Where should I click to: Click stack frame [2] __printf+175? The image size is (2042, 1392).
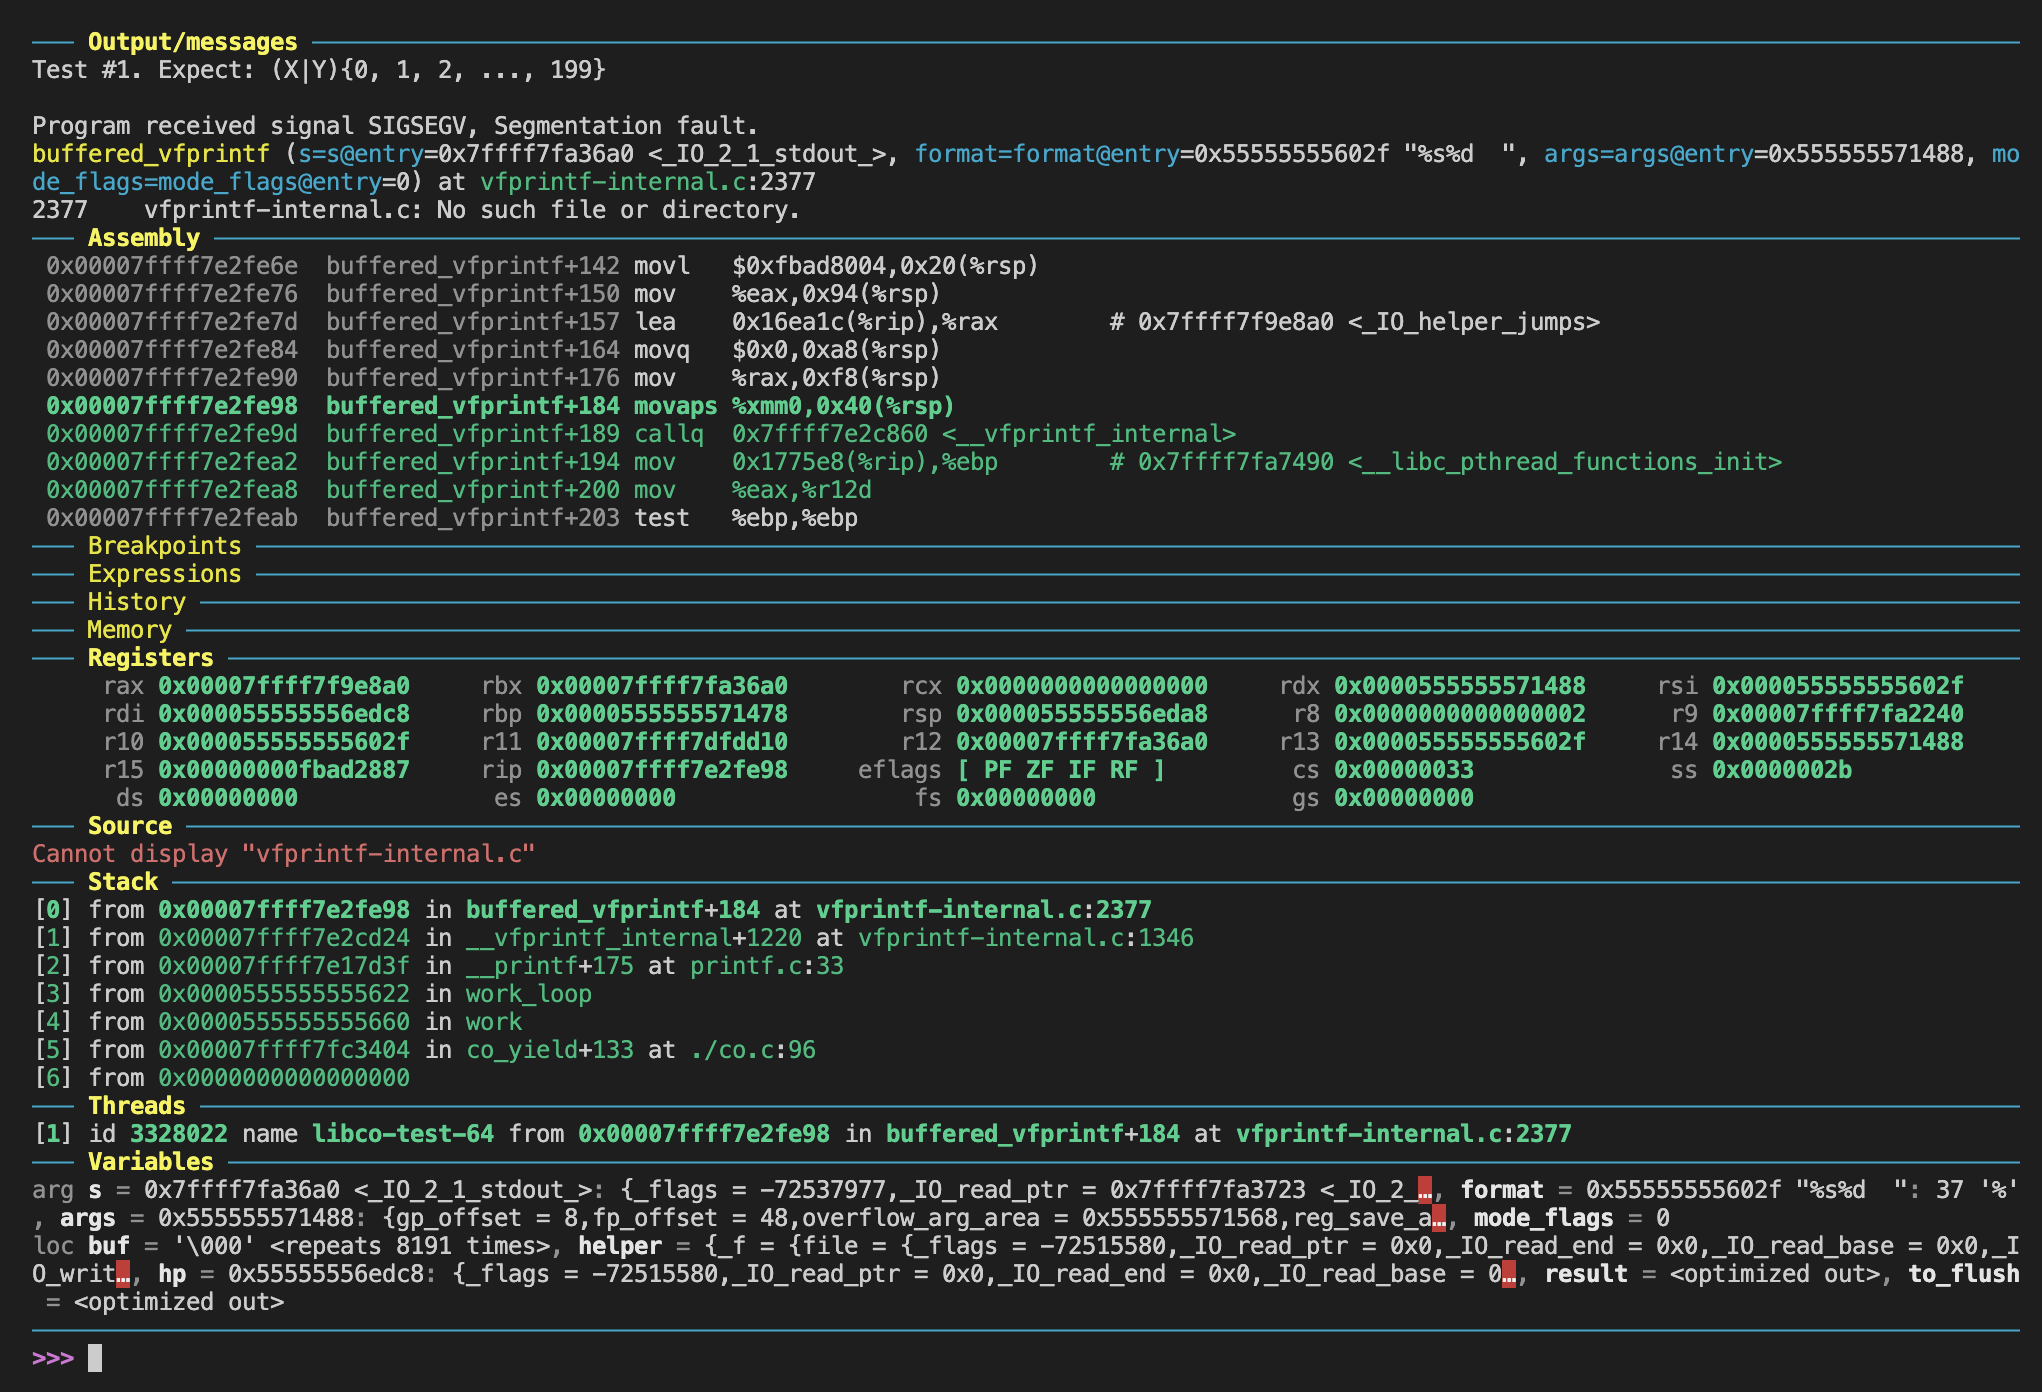click(x=438, y=966)
